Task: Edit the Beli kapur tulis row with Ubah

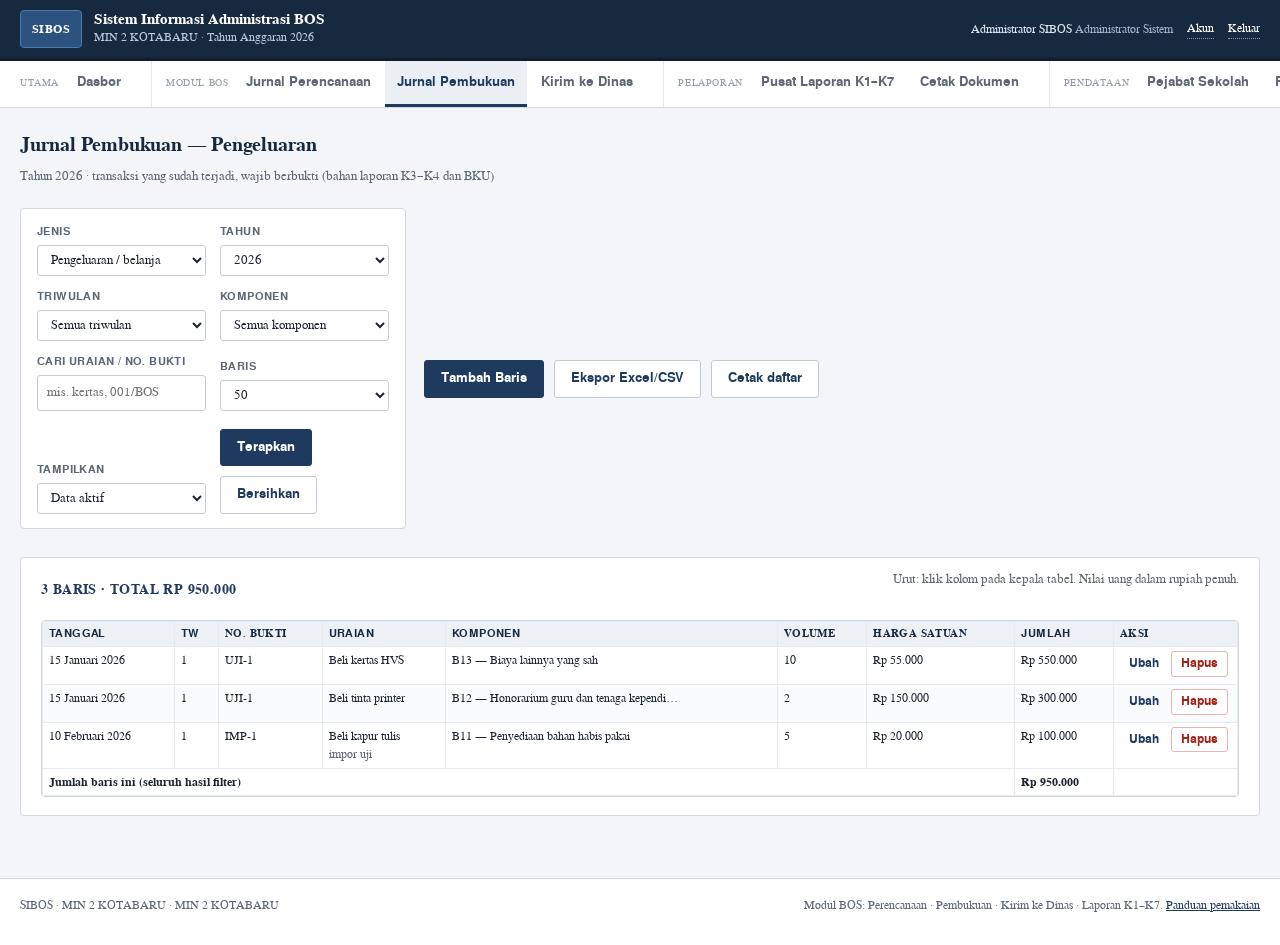Action: point(1144,739)
